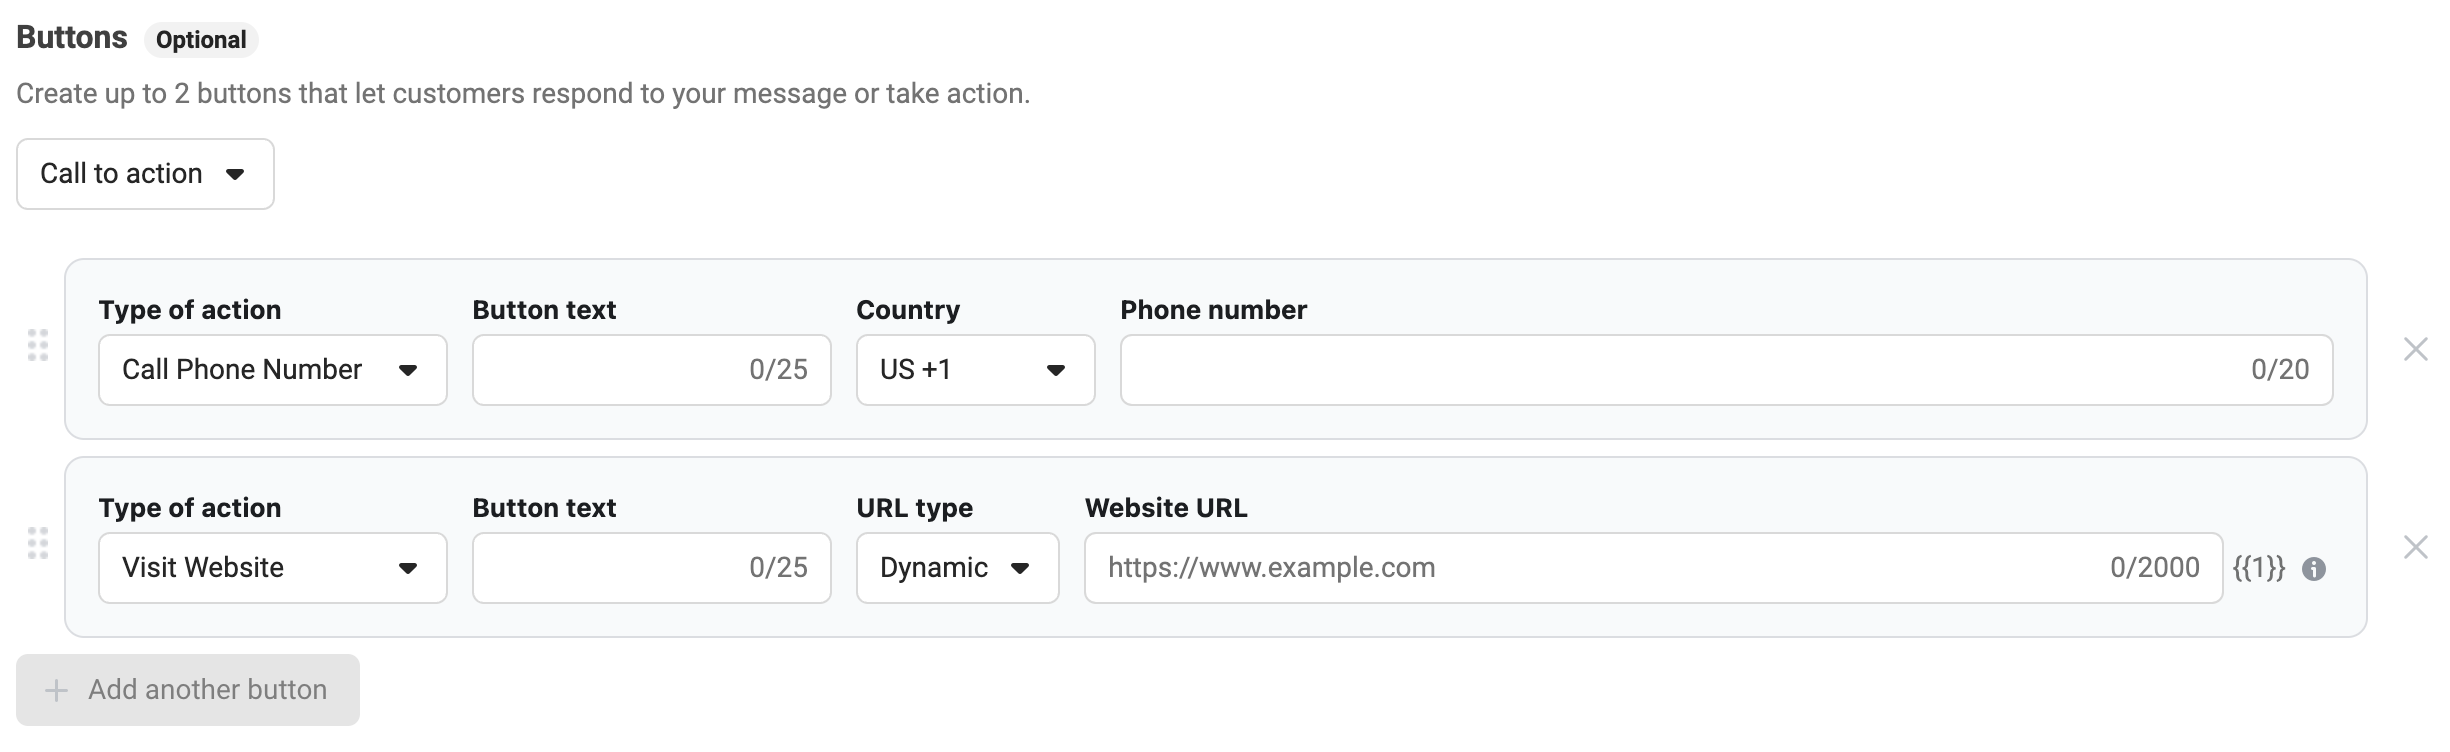Click the plus icon in Add another button
The height and width of the screenshot is (752, 2450).
pyautogui.click(x=57, y=690)
